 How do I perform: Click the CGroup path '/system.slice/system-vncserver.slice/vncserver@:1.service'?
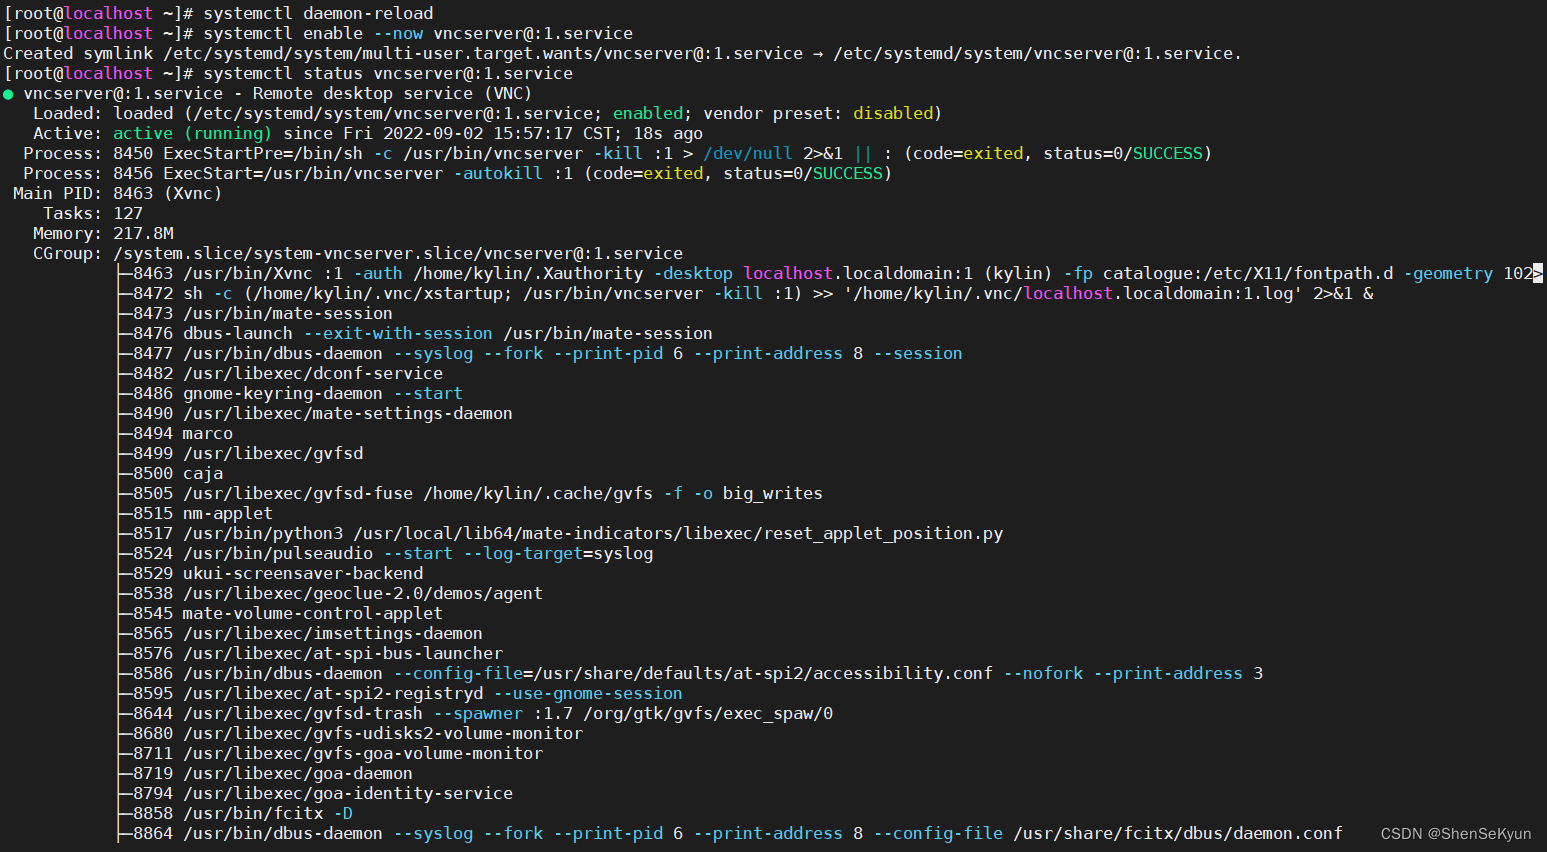tap(398, 253)
